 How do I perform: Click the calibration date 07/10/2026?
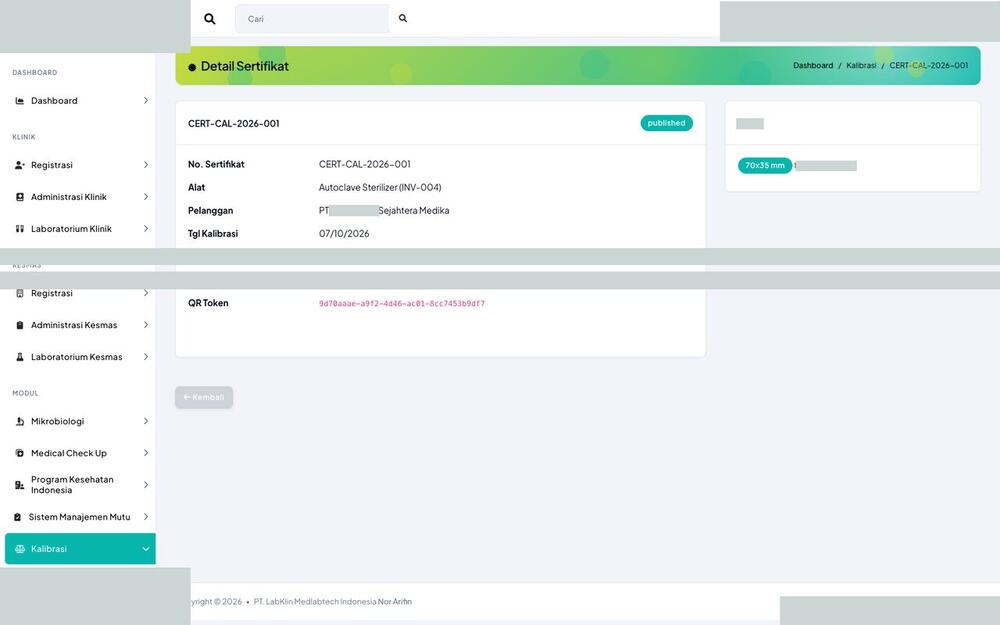344,233
